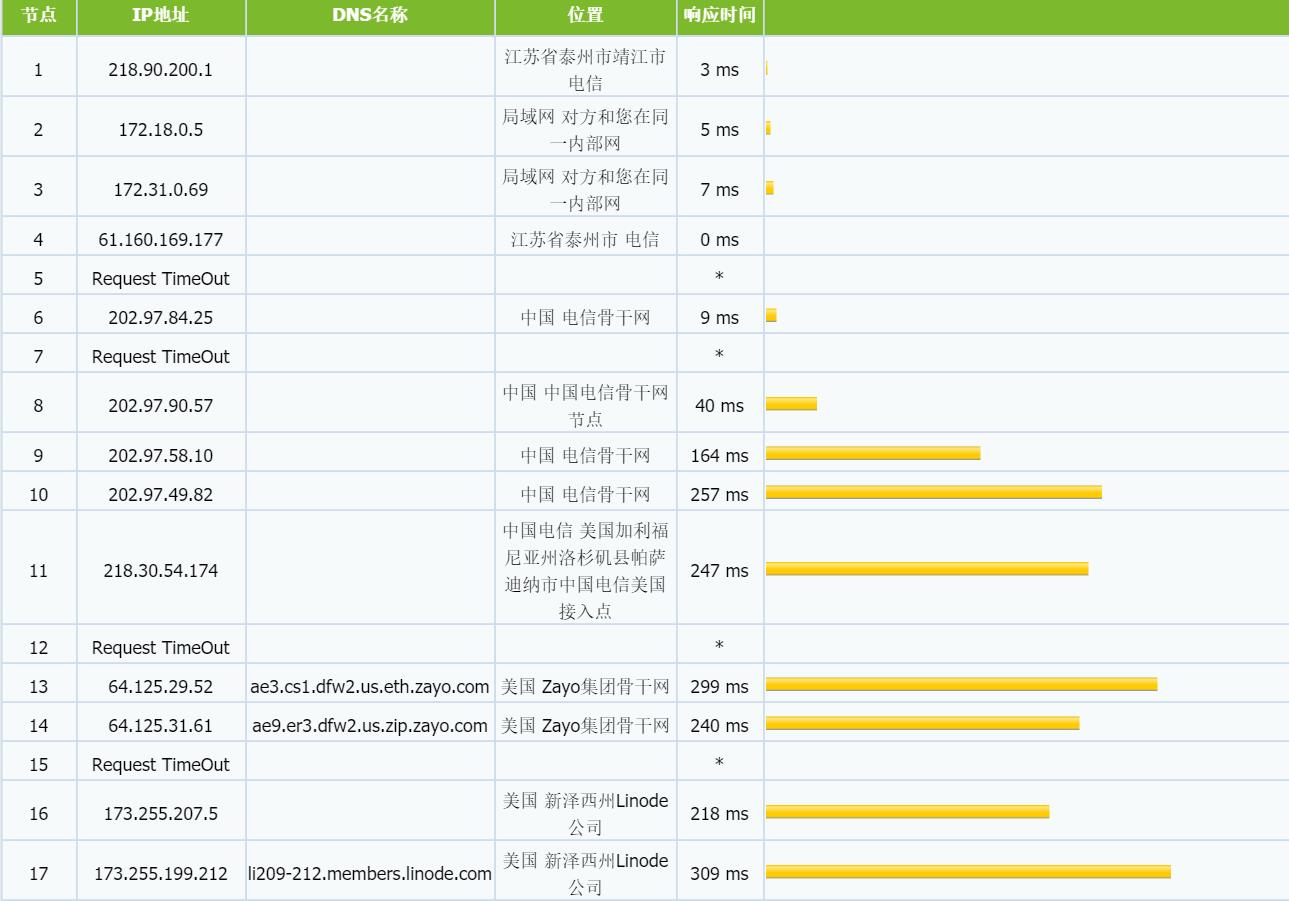Click 美国 Zayo集团骨干网 in row 13
The width and height of the screenshot is (1289, 901).
coord(585,687)
